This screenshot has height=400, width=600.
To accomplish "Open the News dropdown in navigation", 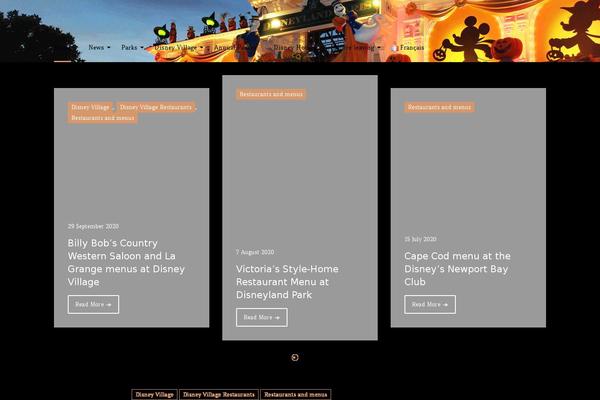I will (x=99, y=47).
